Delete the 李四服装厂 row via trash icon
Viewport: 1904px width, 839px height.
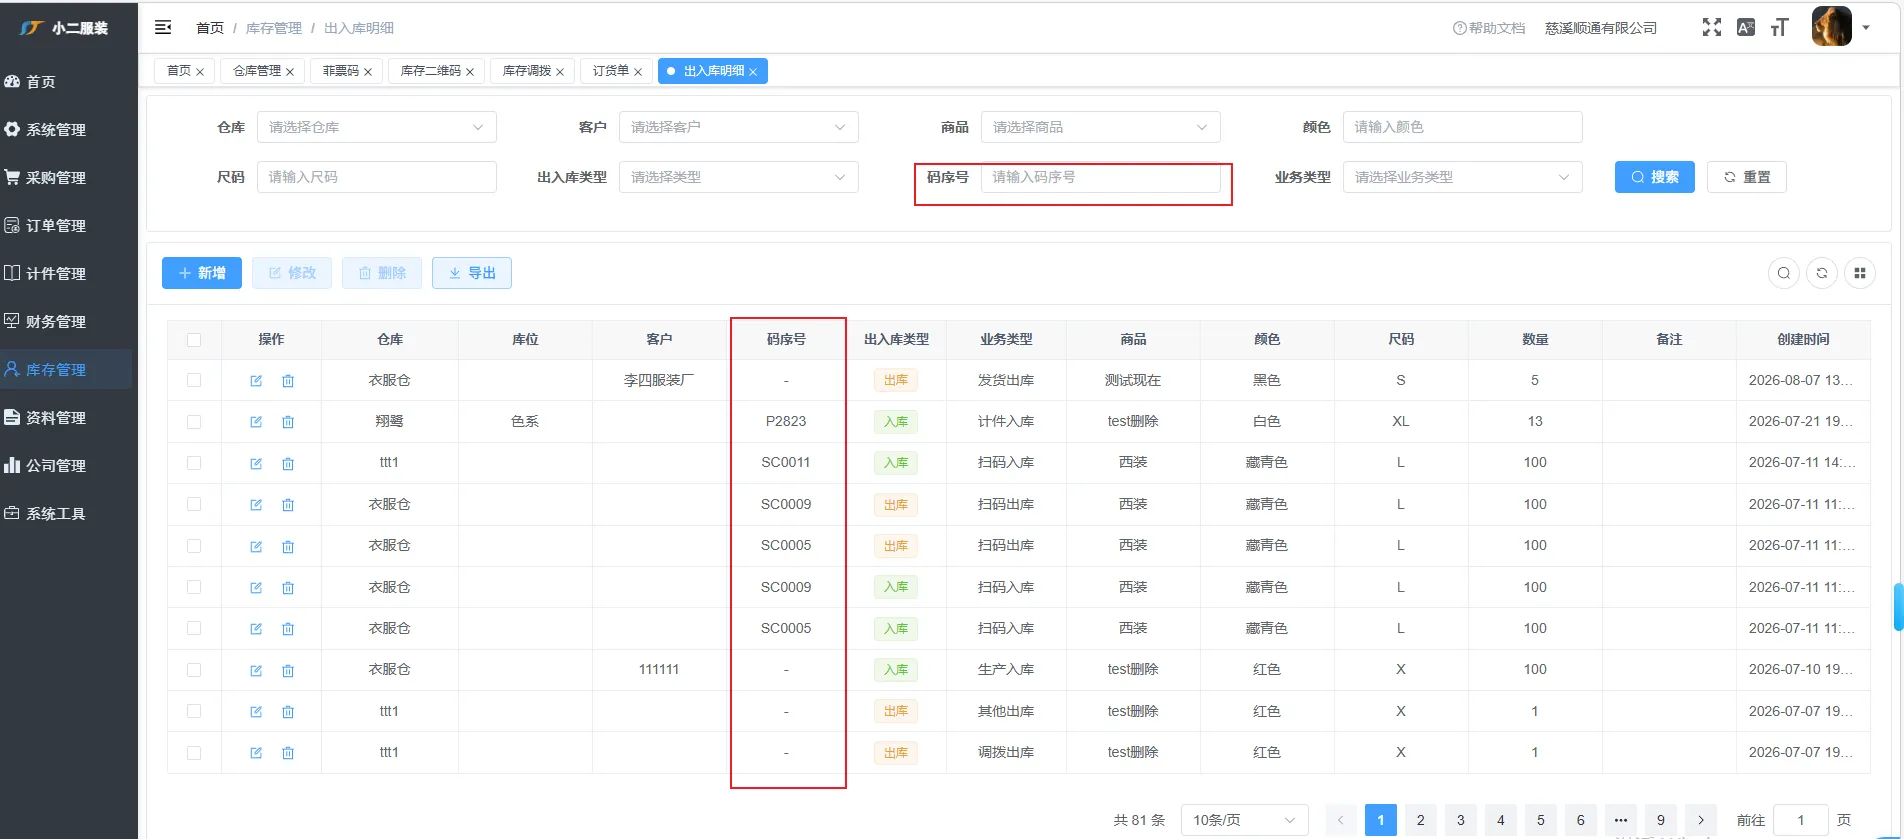(x=288, y=381)
